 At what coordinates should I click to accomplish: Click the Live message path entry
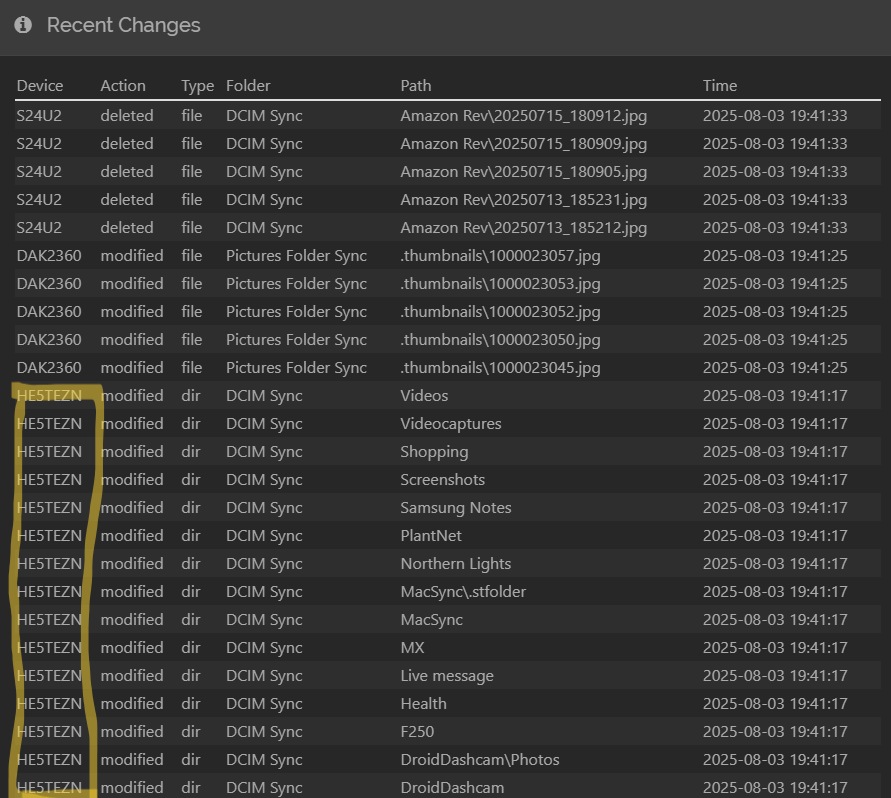pos(447,676)
